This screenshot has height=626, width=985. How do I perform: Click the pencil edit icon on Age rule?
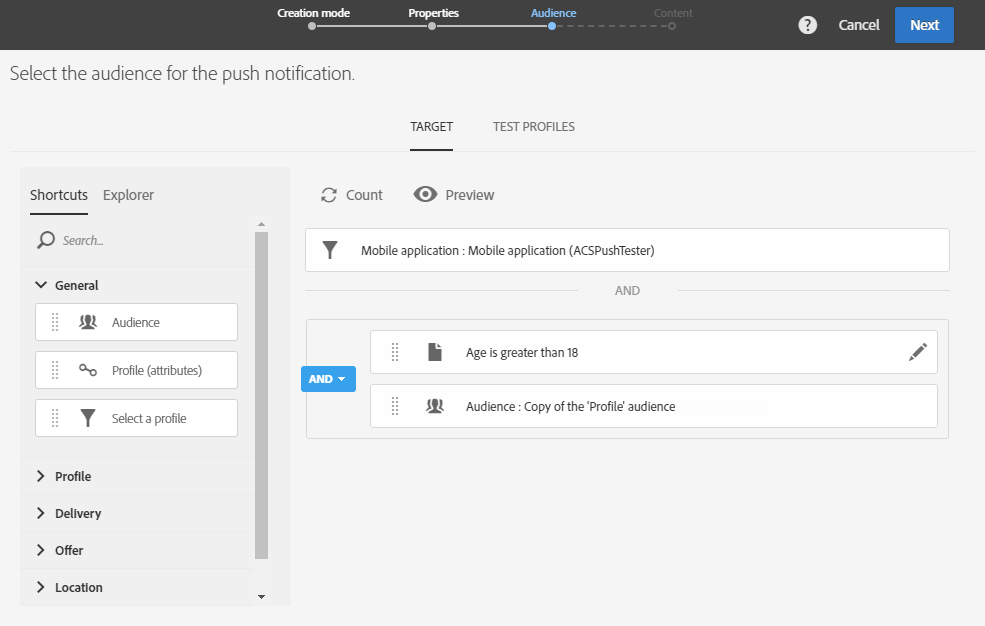point(917,352)
